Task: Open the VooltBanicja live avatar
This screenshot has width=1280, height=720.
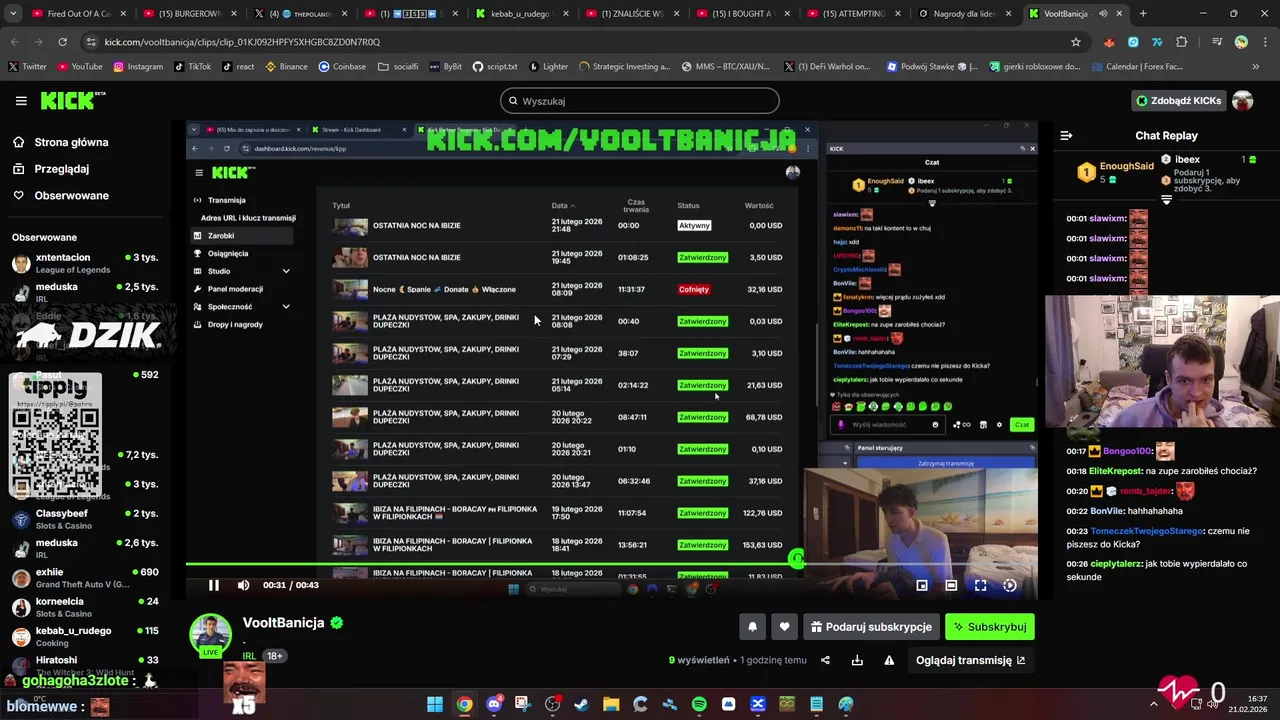Action: 210,636
